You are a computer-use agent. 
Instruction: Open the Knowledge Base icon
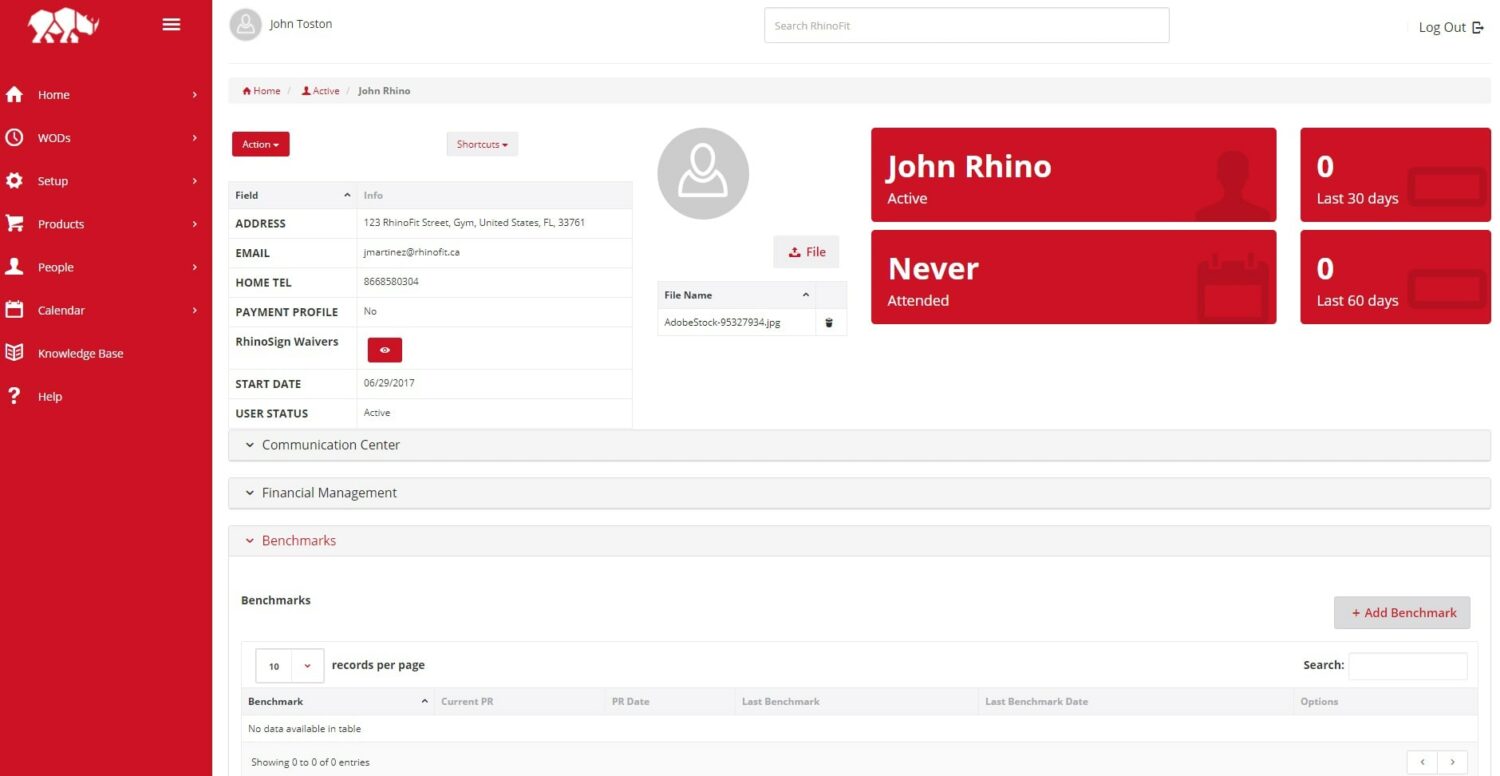pyautogui.click(x=16, y=352)
